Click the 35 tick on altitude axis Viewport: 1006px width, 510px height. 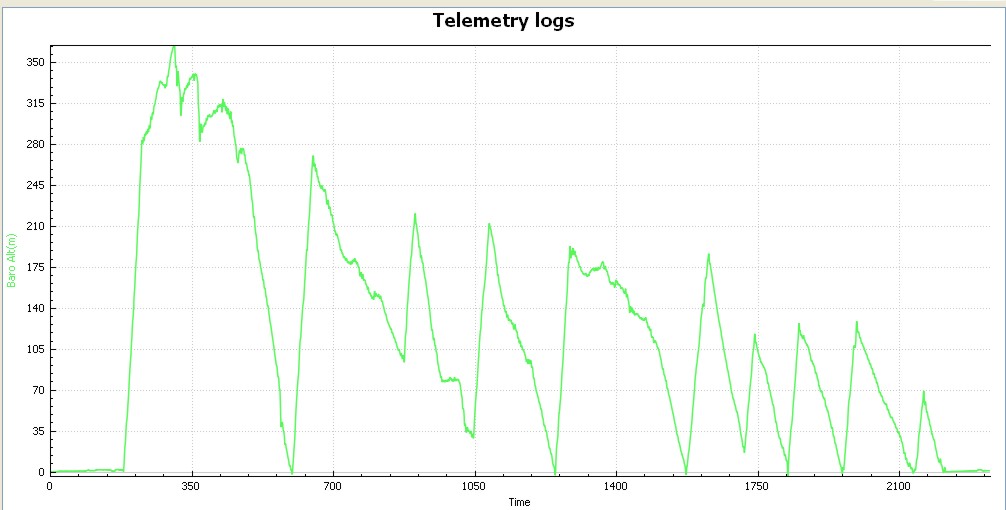pos(36,431)
